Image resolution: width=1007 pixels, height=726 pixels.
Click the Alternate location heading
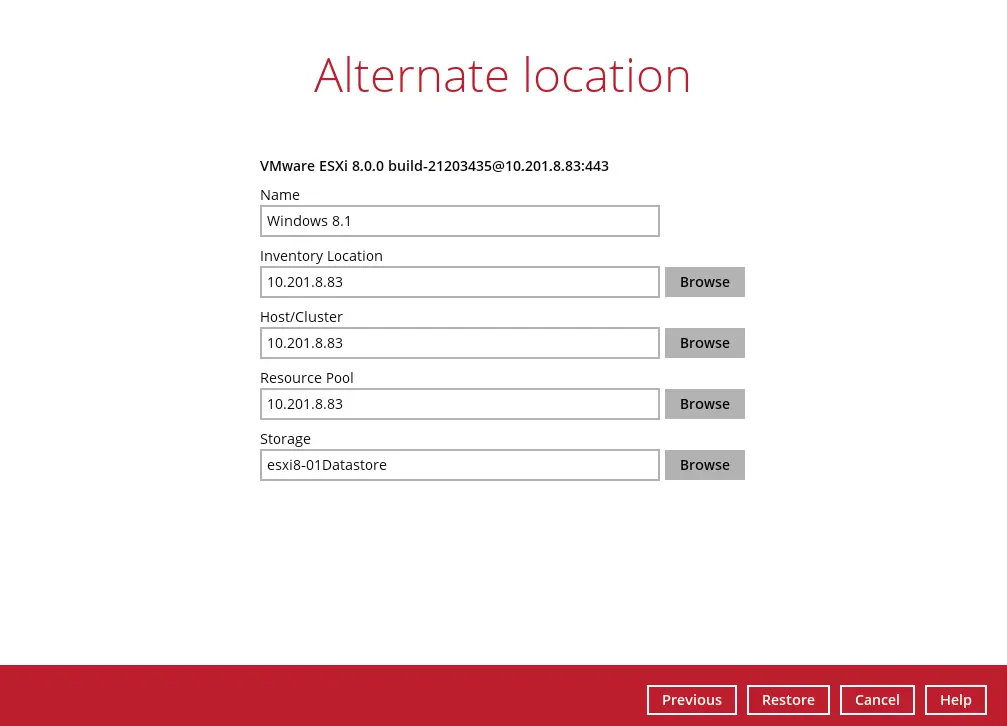[x=502, y=76]
